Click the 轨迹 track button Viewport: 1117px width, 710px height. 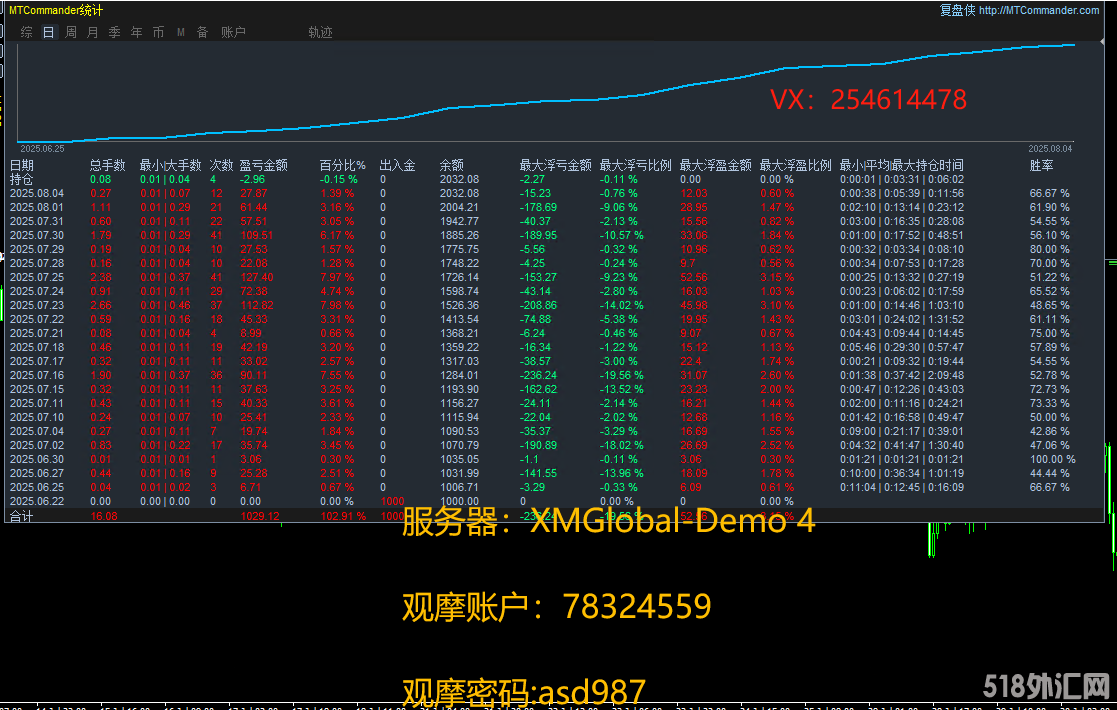click(320, 32)
